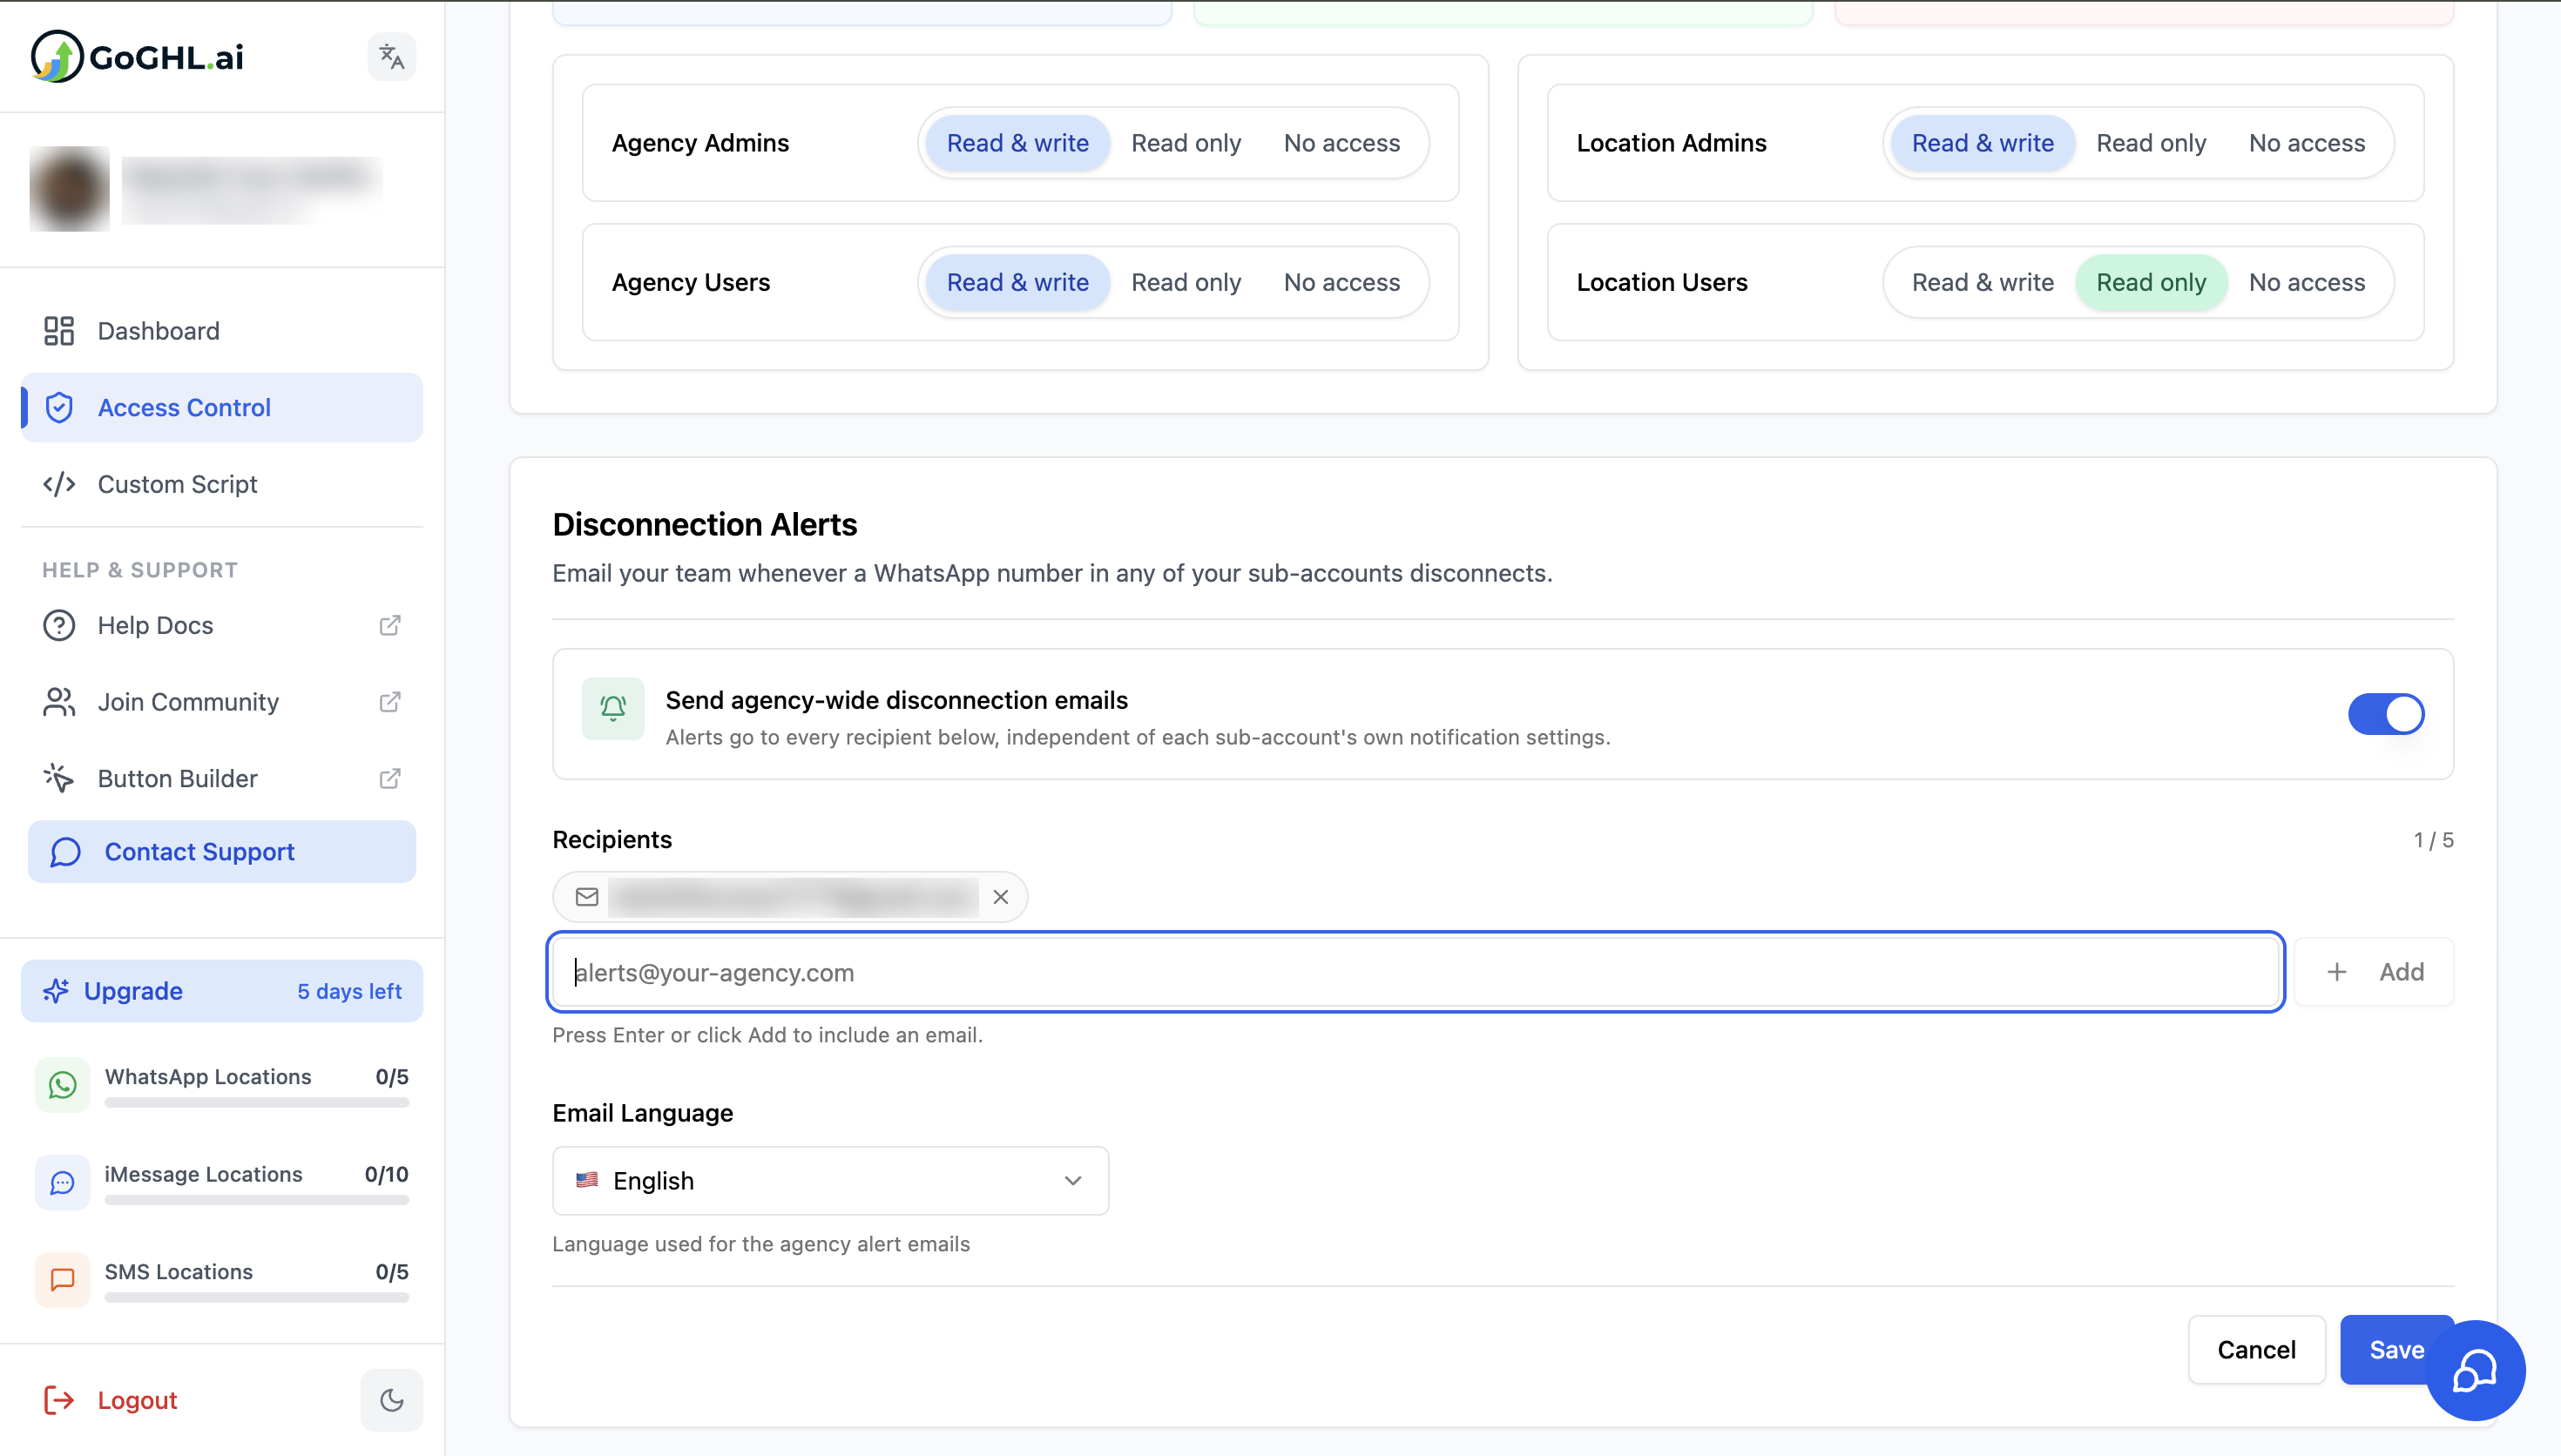Set Location Admins to No access

(2307, 143)
